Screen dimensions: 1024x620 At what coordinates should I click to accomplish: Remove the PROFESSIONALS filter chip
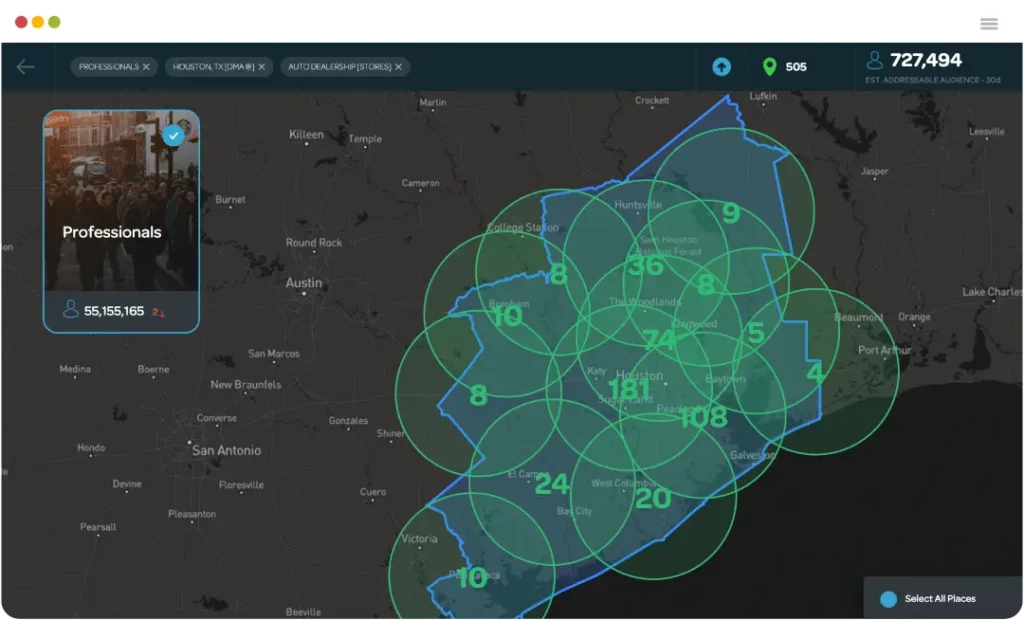[x=146, y=67]
